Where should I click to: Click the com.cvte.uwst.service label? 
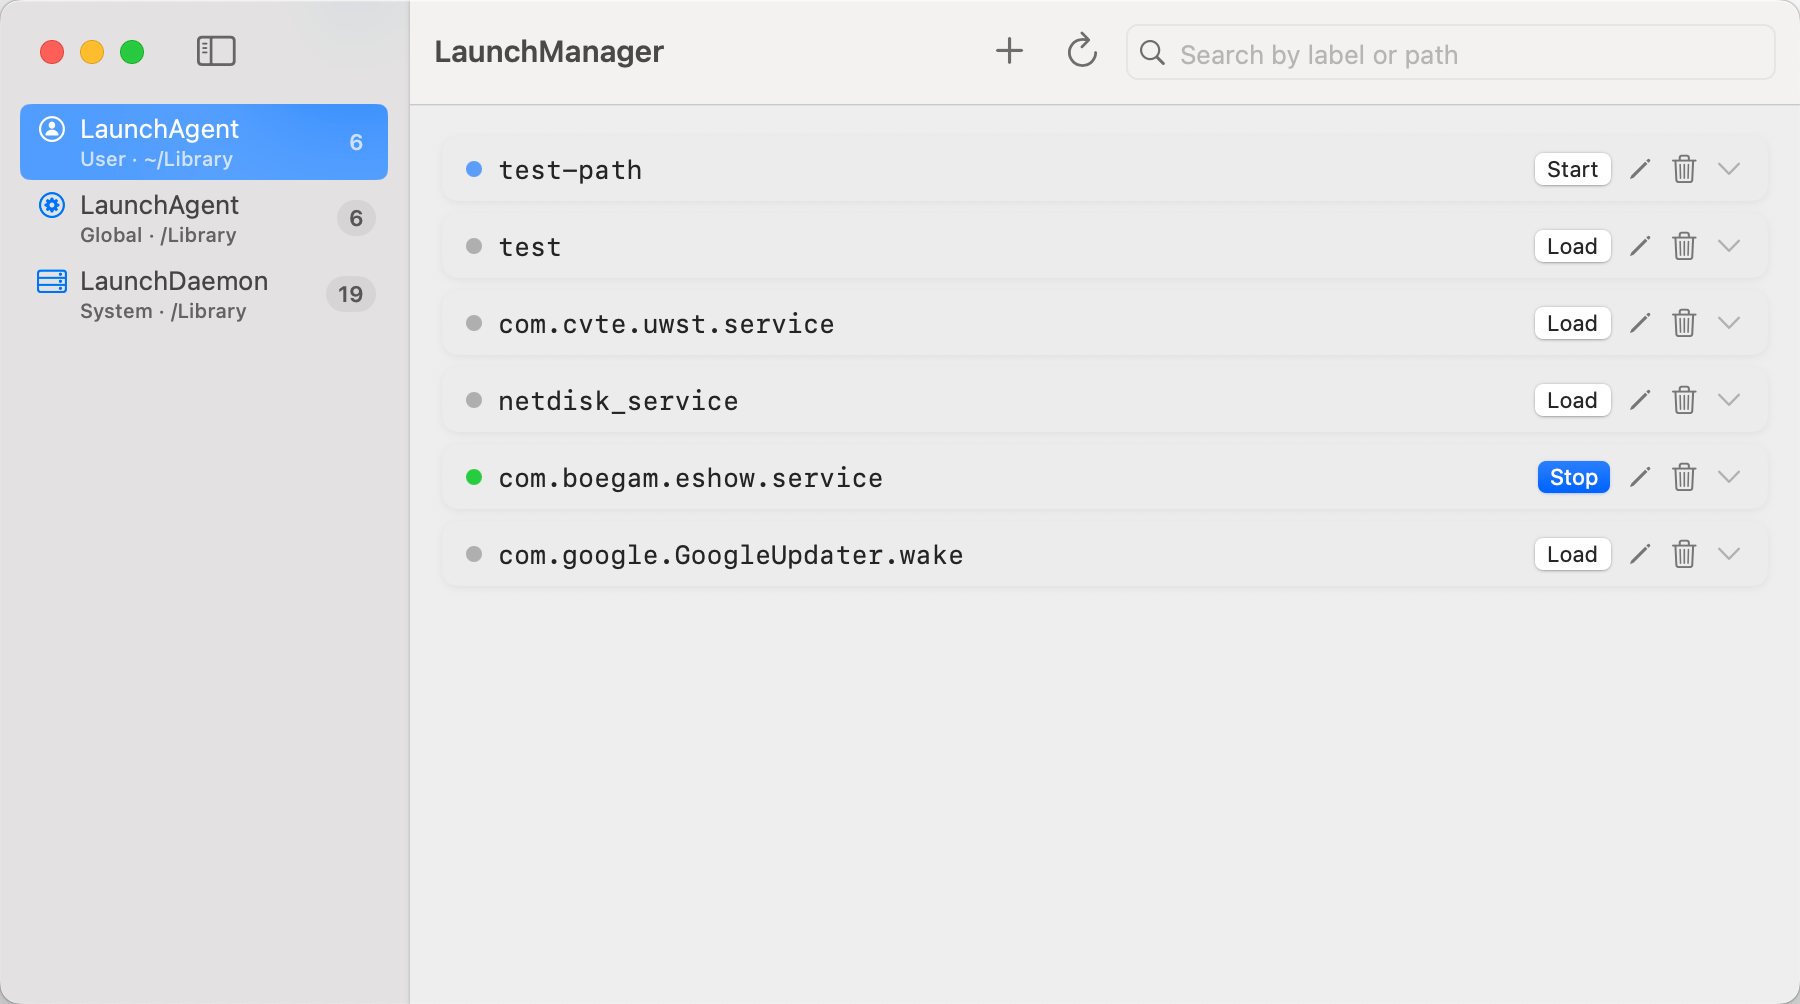[666, 324]
